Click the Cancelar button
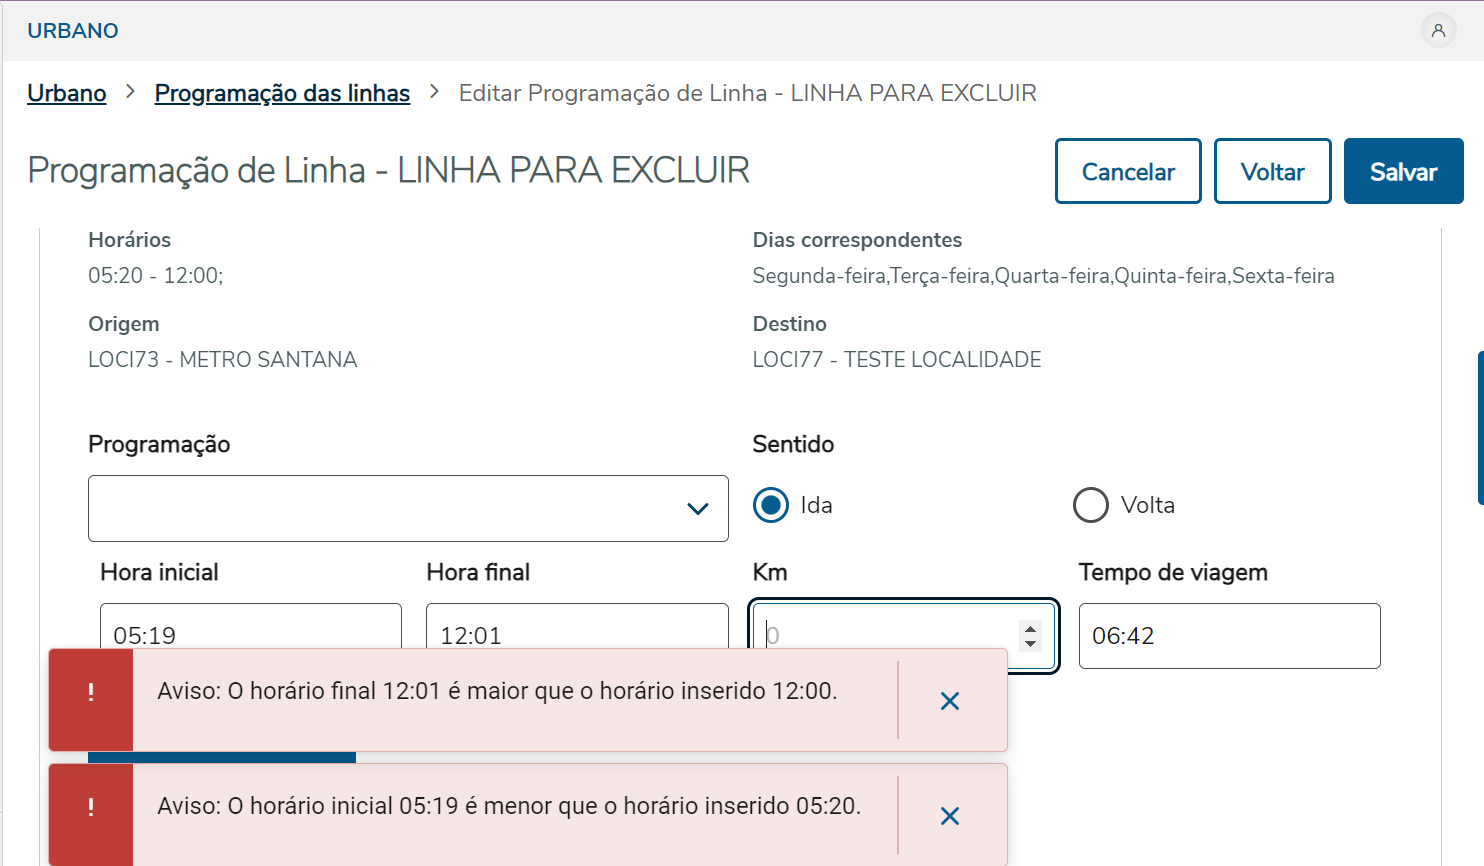1484x866 pixels. 1128,171
